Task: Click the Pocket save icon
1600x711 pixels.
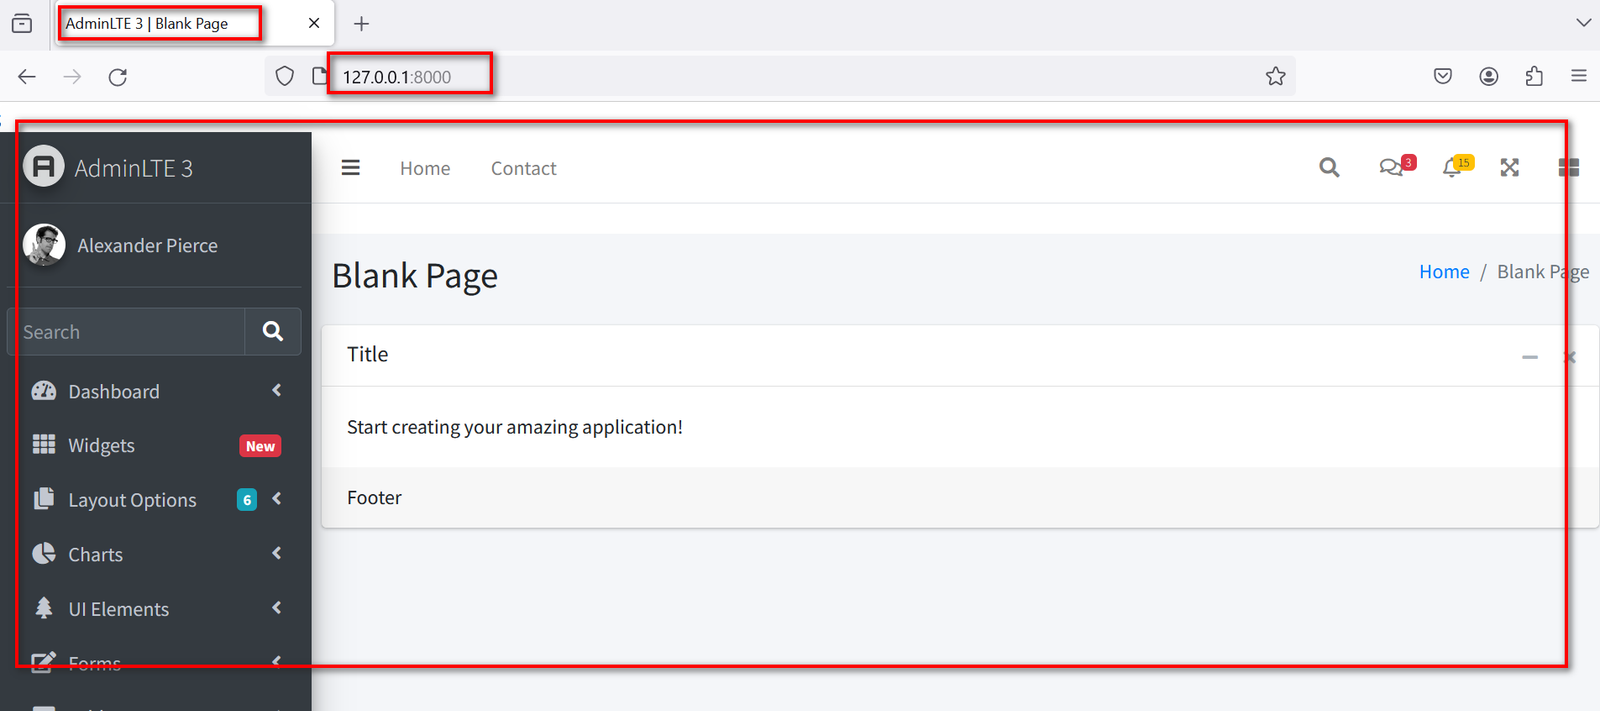Action: (x=1443, y=77)
